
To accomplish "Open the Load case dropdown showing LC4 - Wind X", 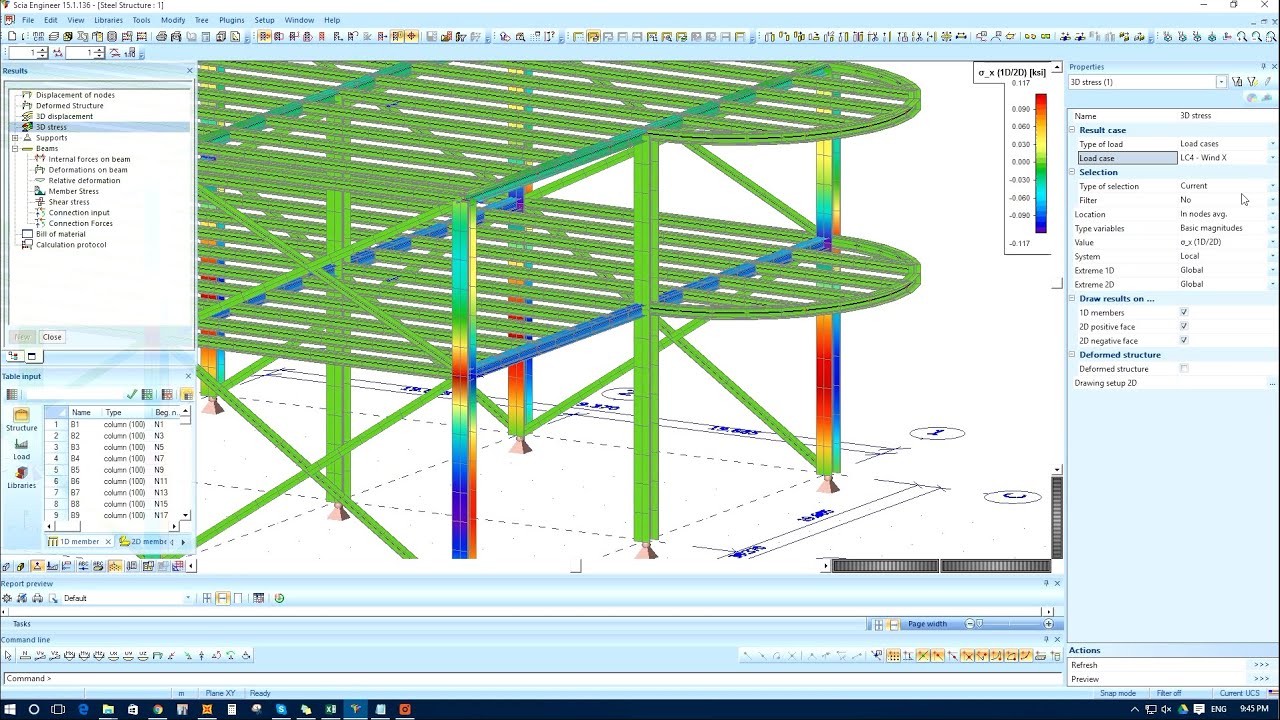I will click(1274, 157).
